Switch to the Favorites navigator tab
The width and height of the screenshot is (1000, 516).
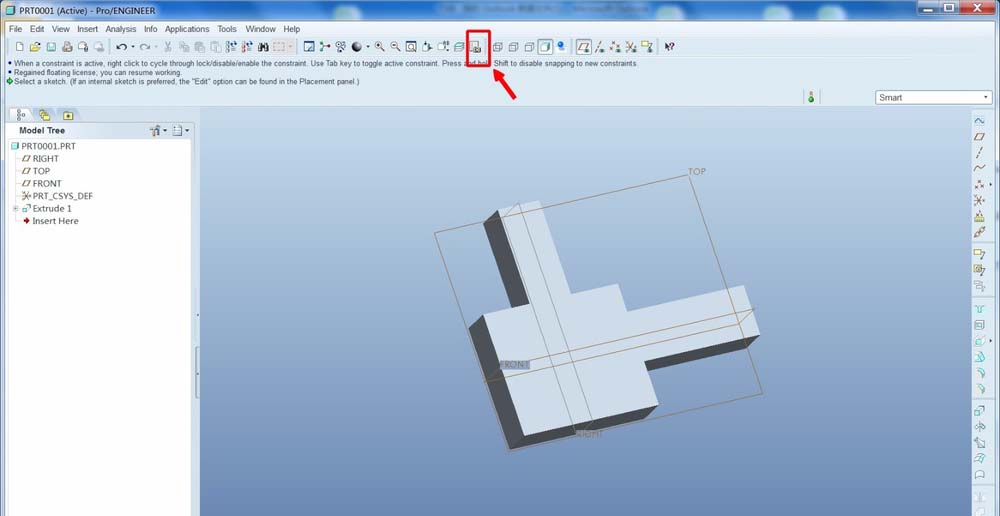click(x=68, y=115)
